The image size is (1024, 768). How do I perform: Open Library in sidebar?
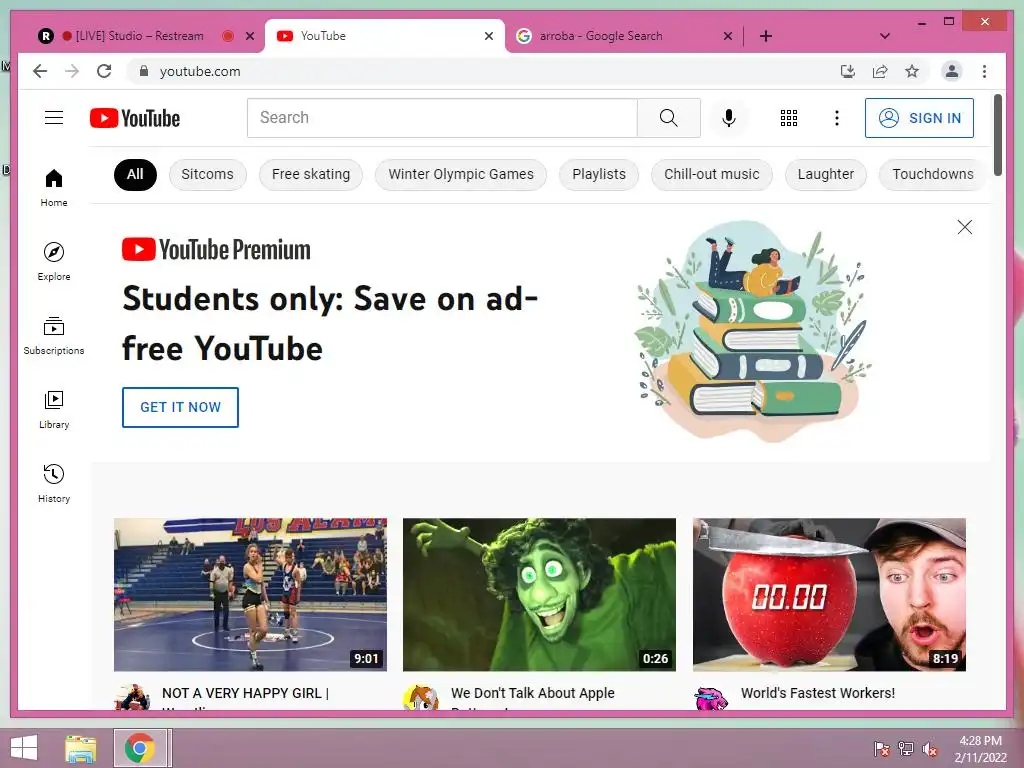(54, 409)
